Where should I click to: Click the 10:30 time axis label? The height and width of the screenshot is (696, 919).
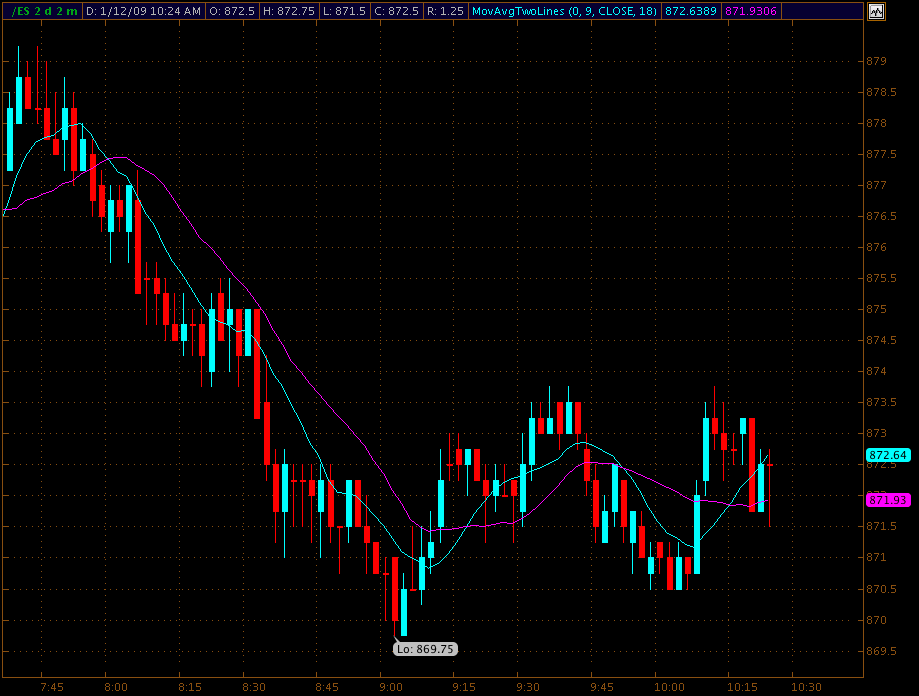805,687
